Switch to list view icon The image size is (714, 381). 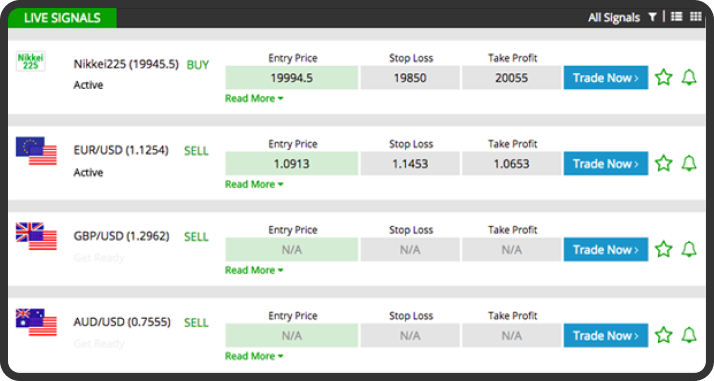point(677,17)
